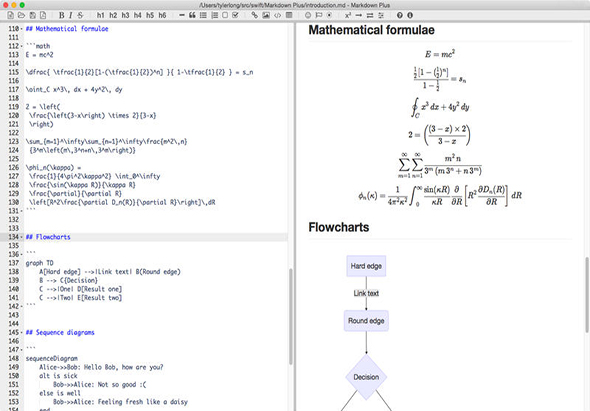
Task: Insert an unordered bullet list
Action: [203, 15]
